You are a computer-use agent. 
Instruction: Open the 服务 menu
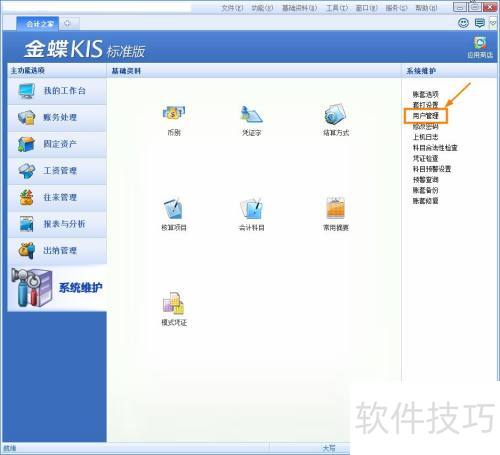pos(396,8)
